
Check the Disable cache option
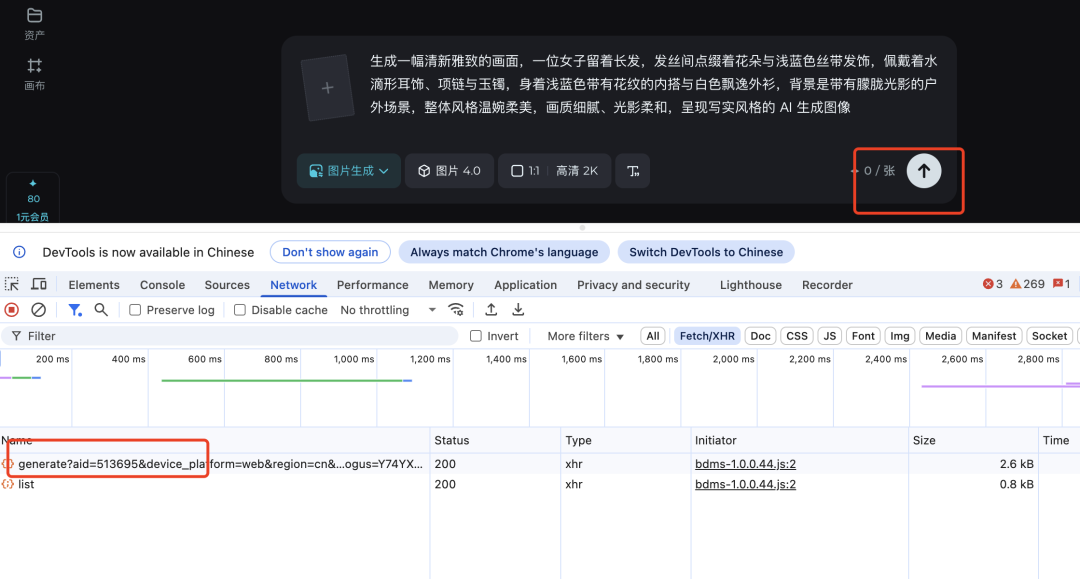point(238,310)
